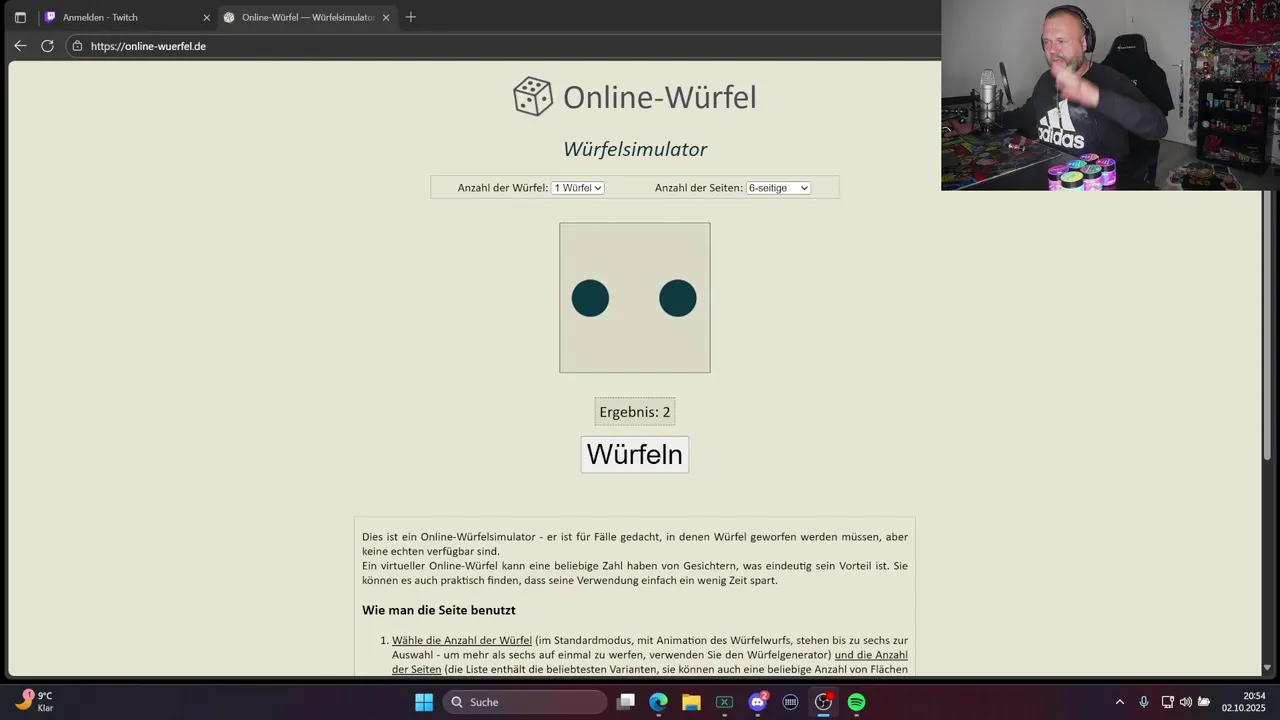Open OBS Studio from the taskbar
This screenshot has height=720, width=1280.
tap(823, 702)
